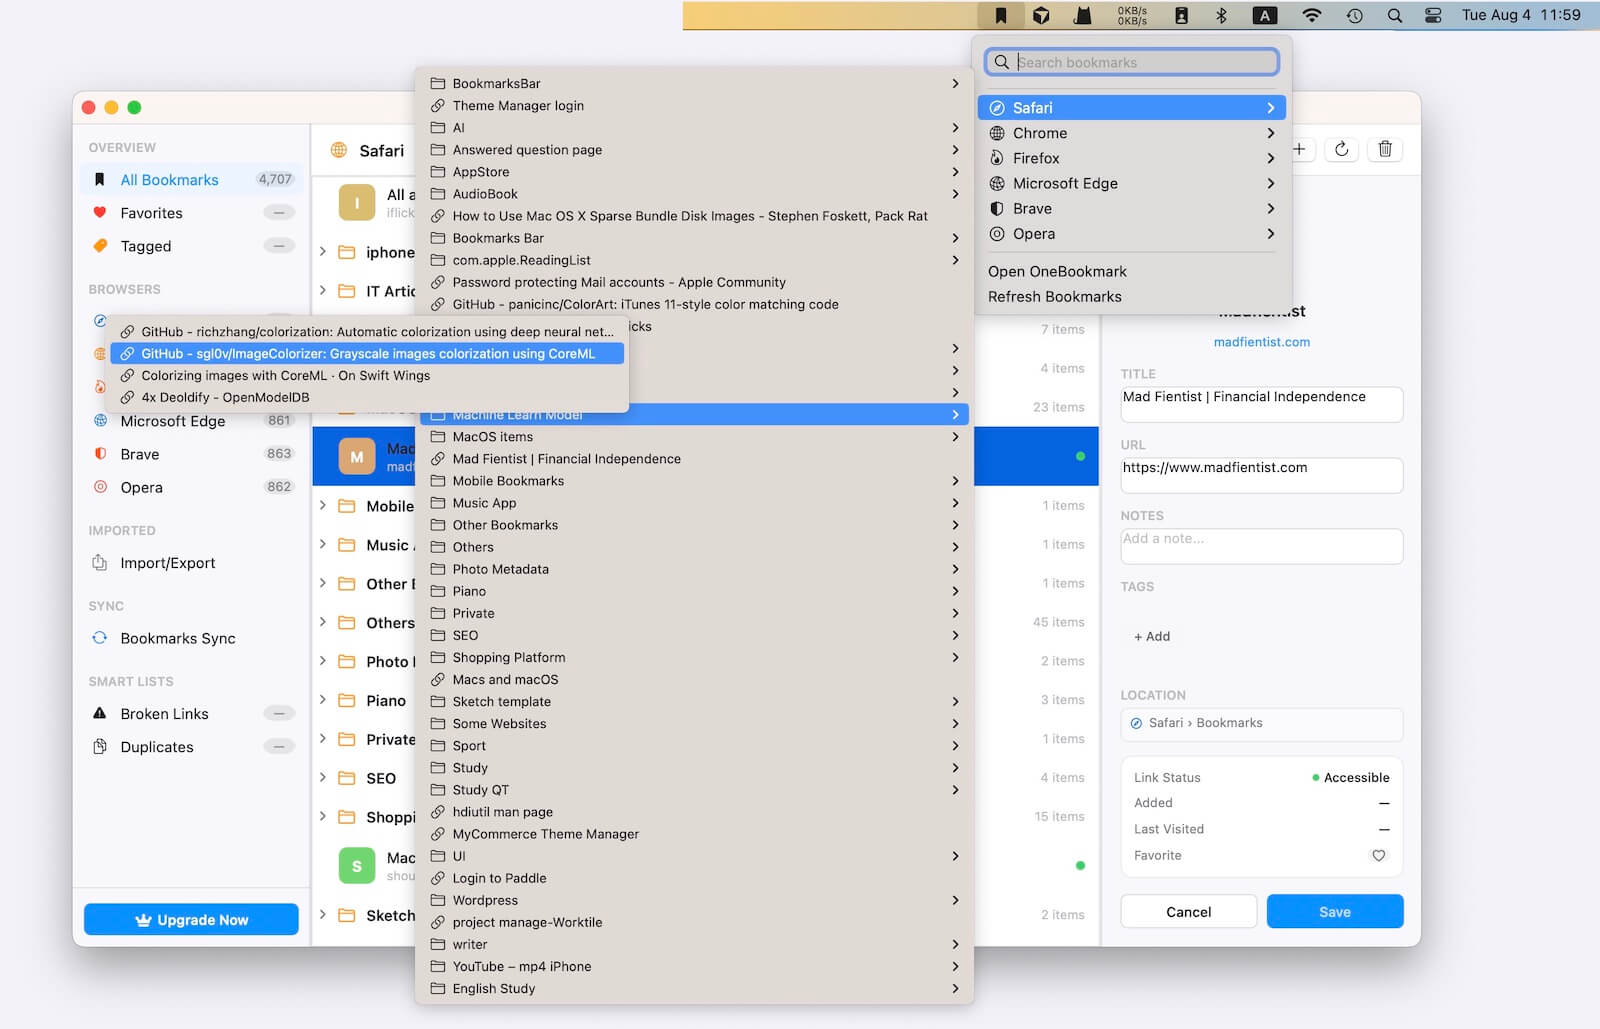Viewport: 1600px width, 1029px height.
Task: Expand the Opera submenu in dropdown
Action: (1131, 234)
